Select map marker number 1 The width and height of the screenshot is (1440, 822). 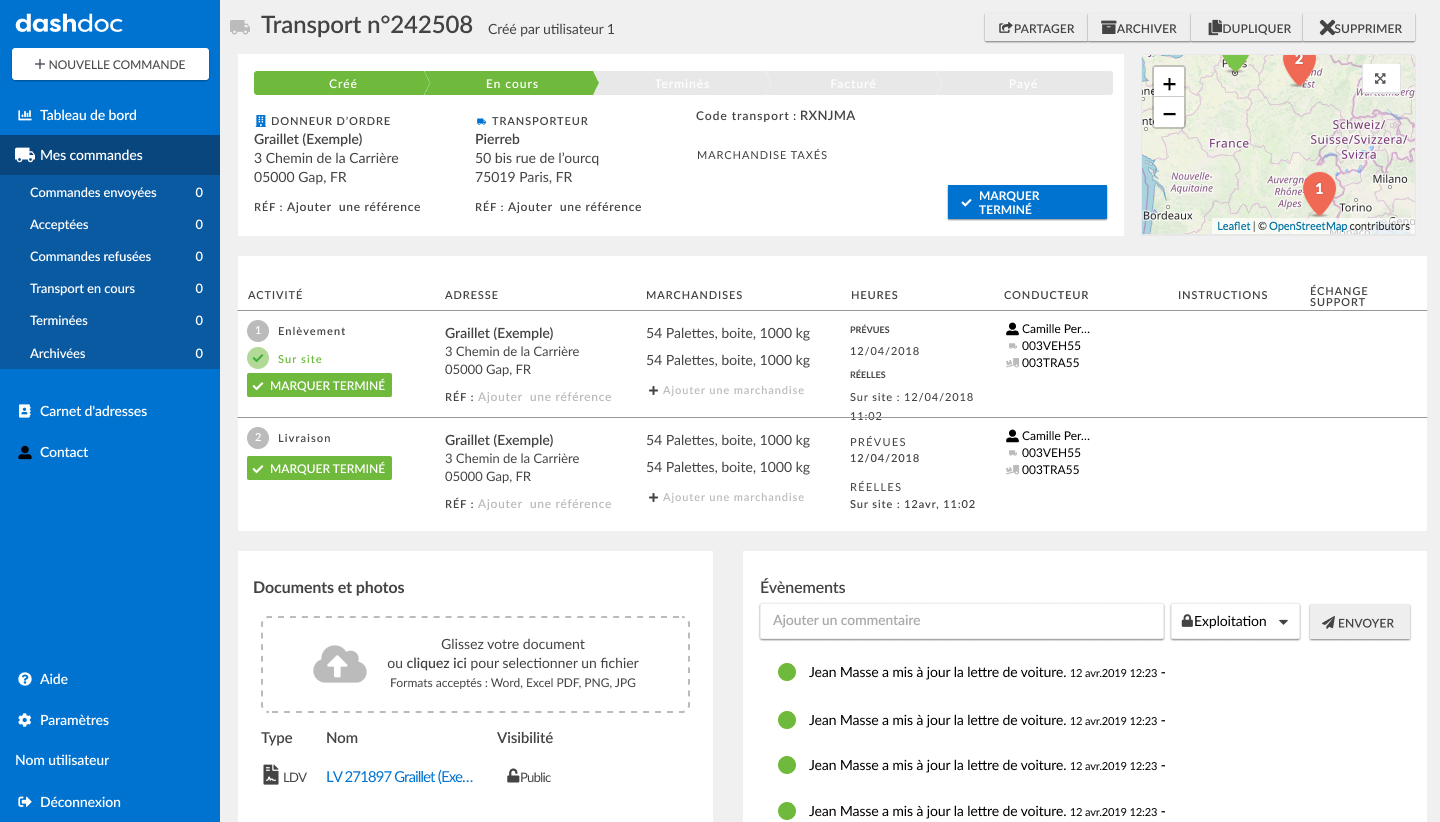click(1319, 193)
